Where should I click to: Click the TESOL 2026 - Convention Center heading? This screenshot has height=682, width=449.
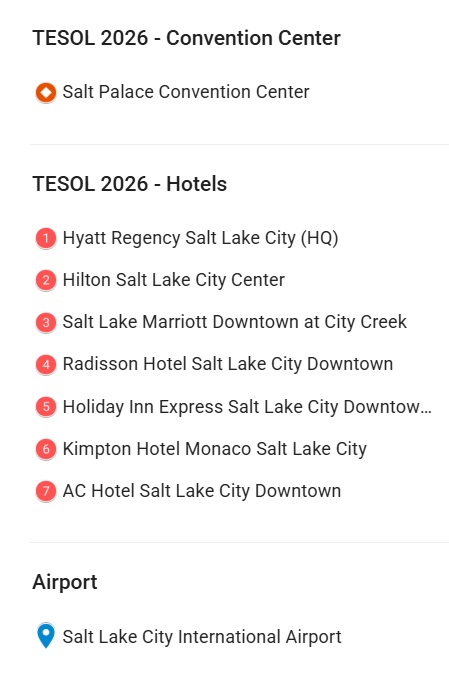[186, 38]
